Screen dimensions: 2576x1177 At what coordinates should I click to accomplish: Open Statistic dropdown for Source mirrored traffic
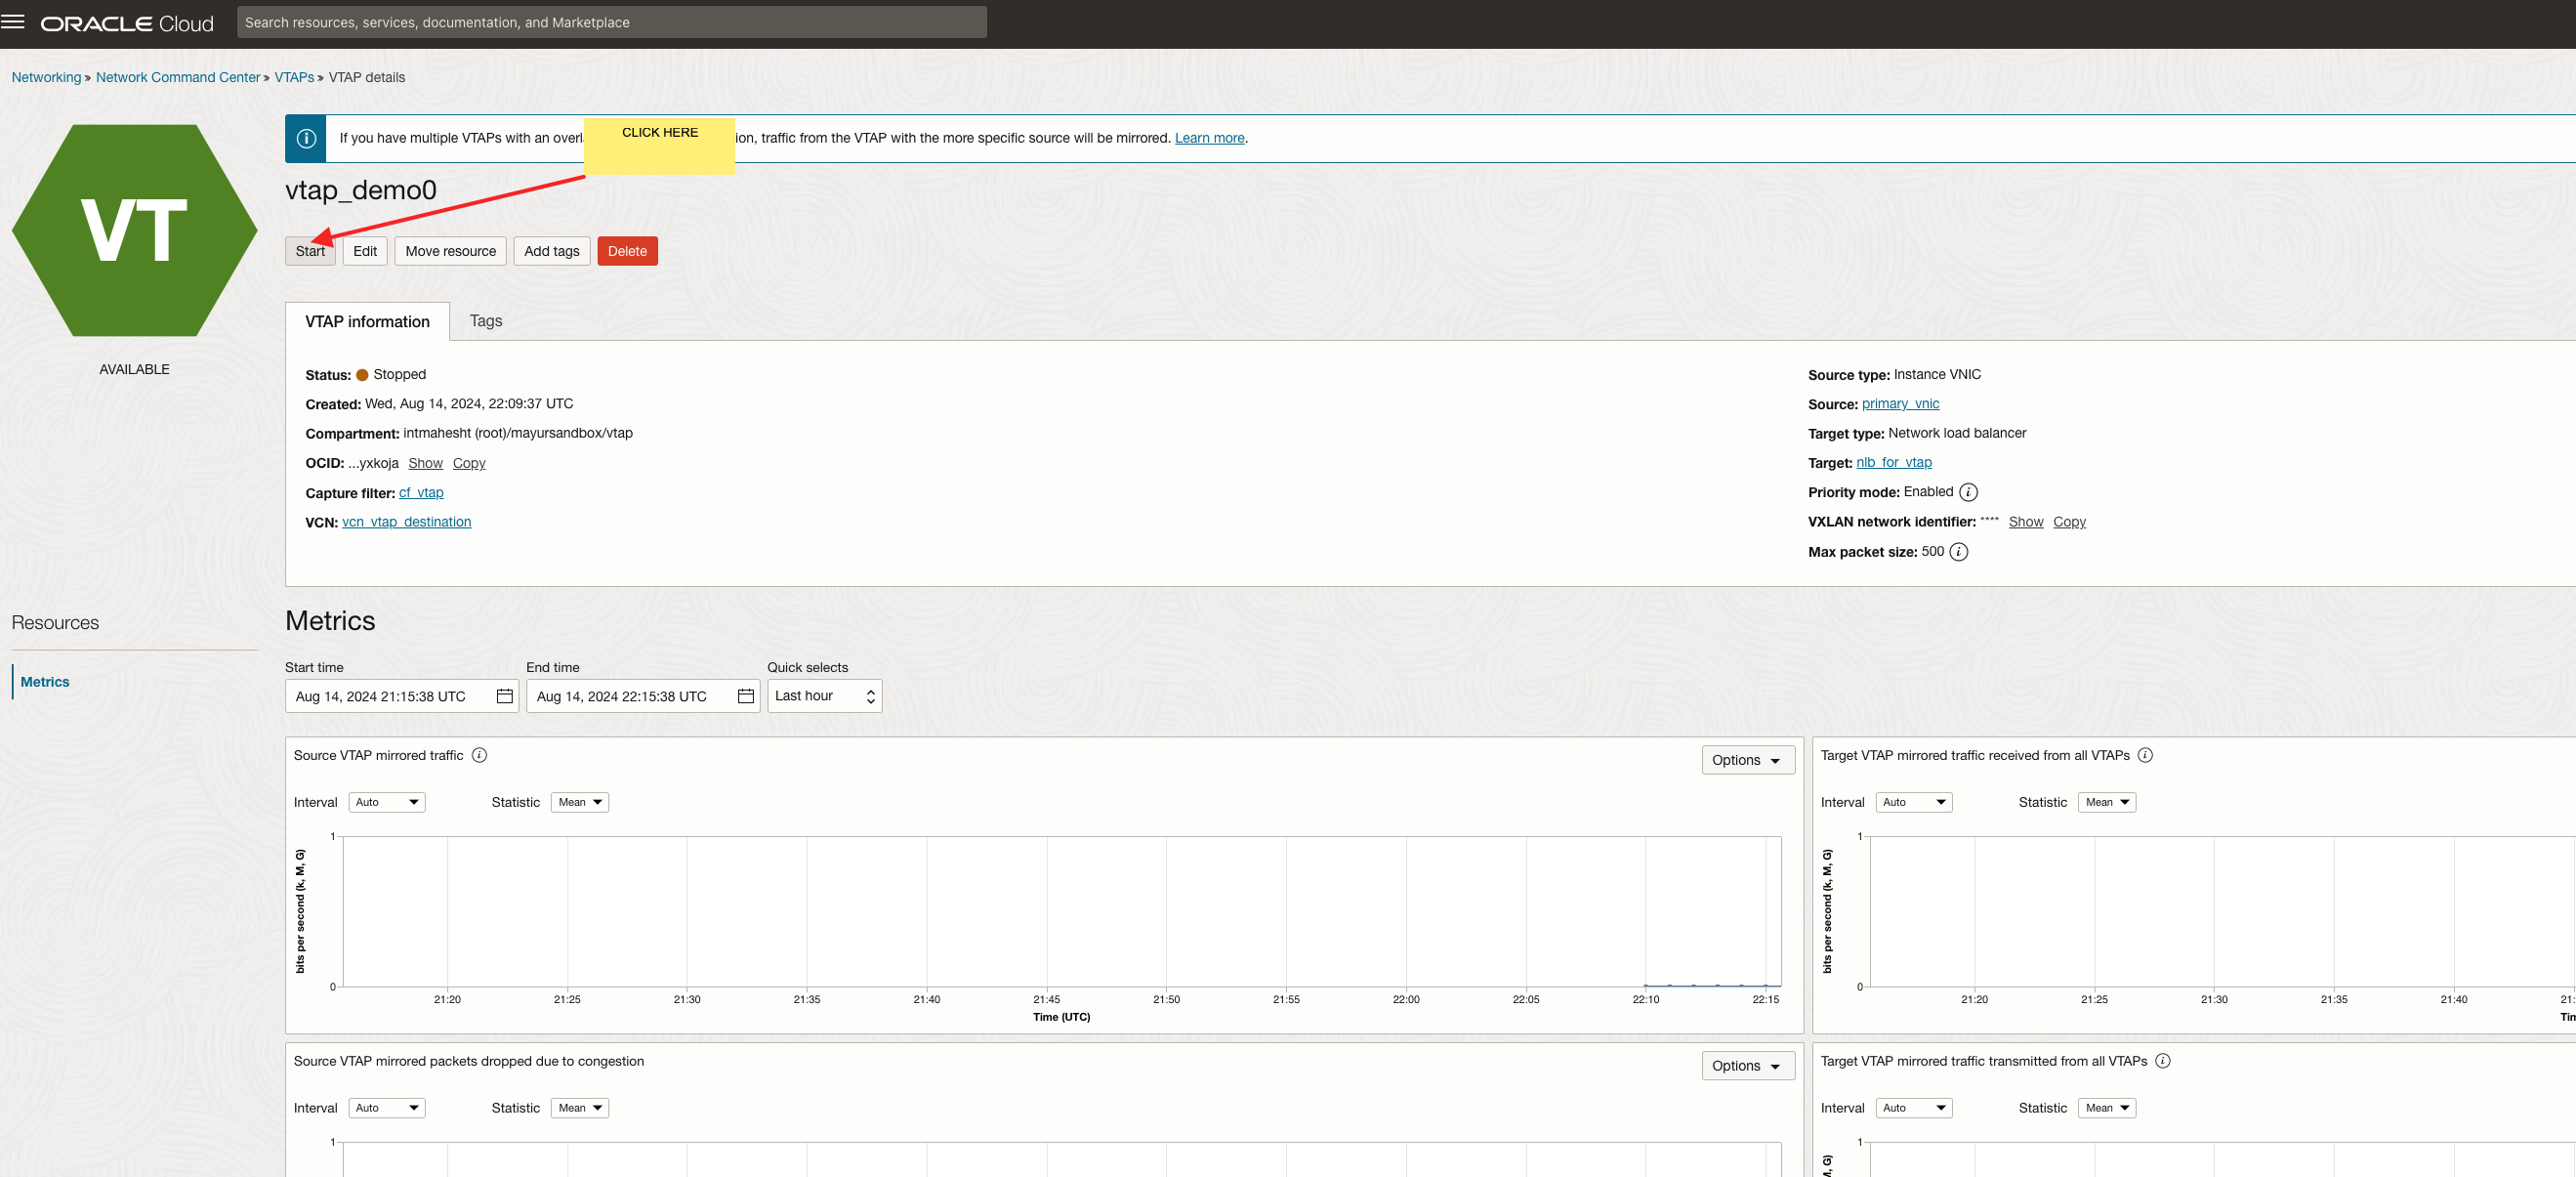point(580,802)
